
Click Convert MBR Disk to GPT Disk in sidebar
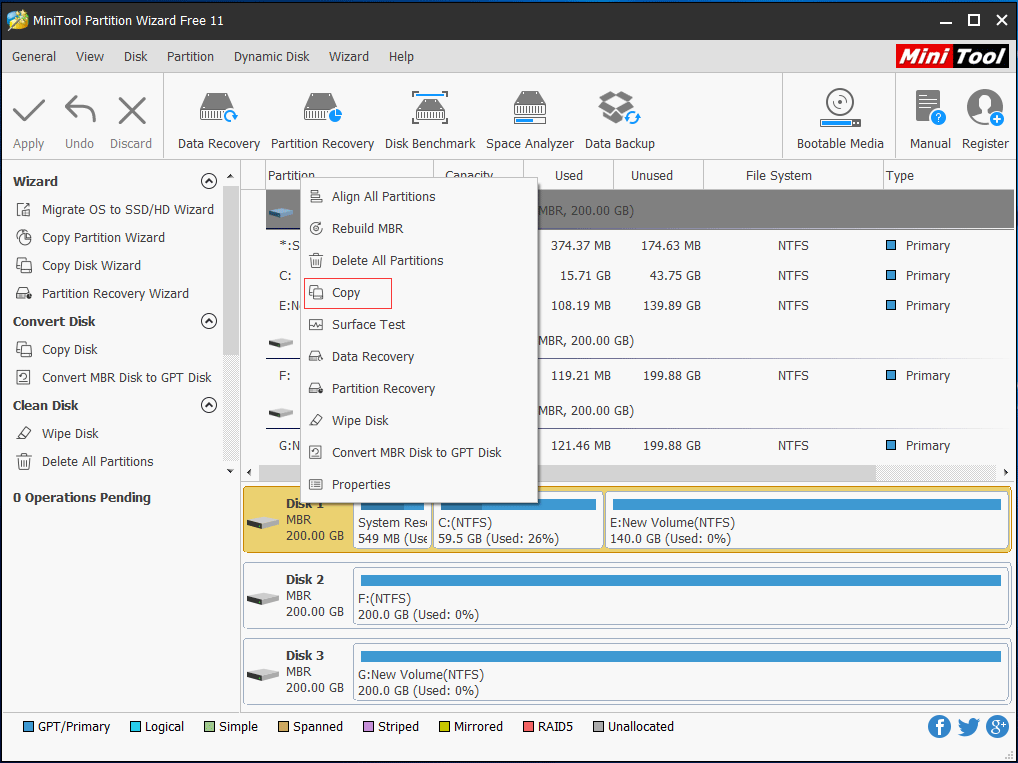click(126, 378)
